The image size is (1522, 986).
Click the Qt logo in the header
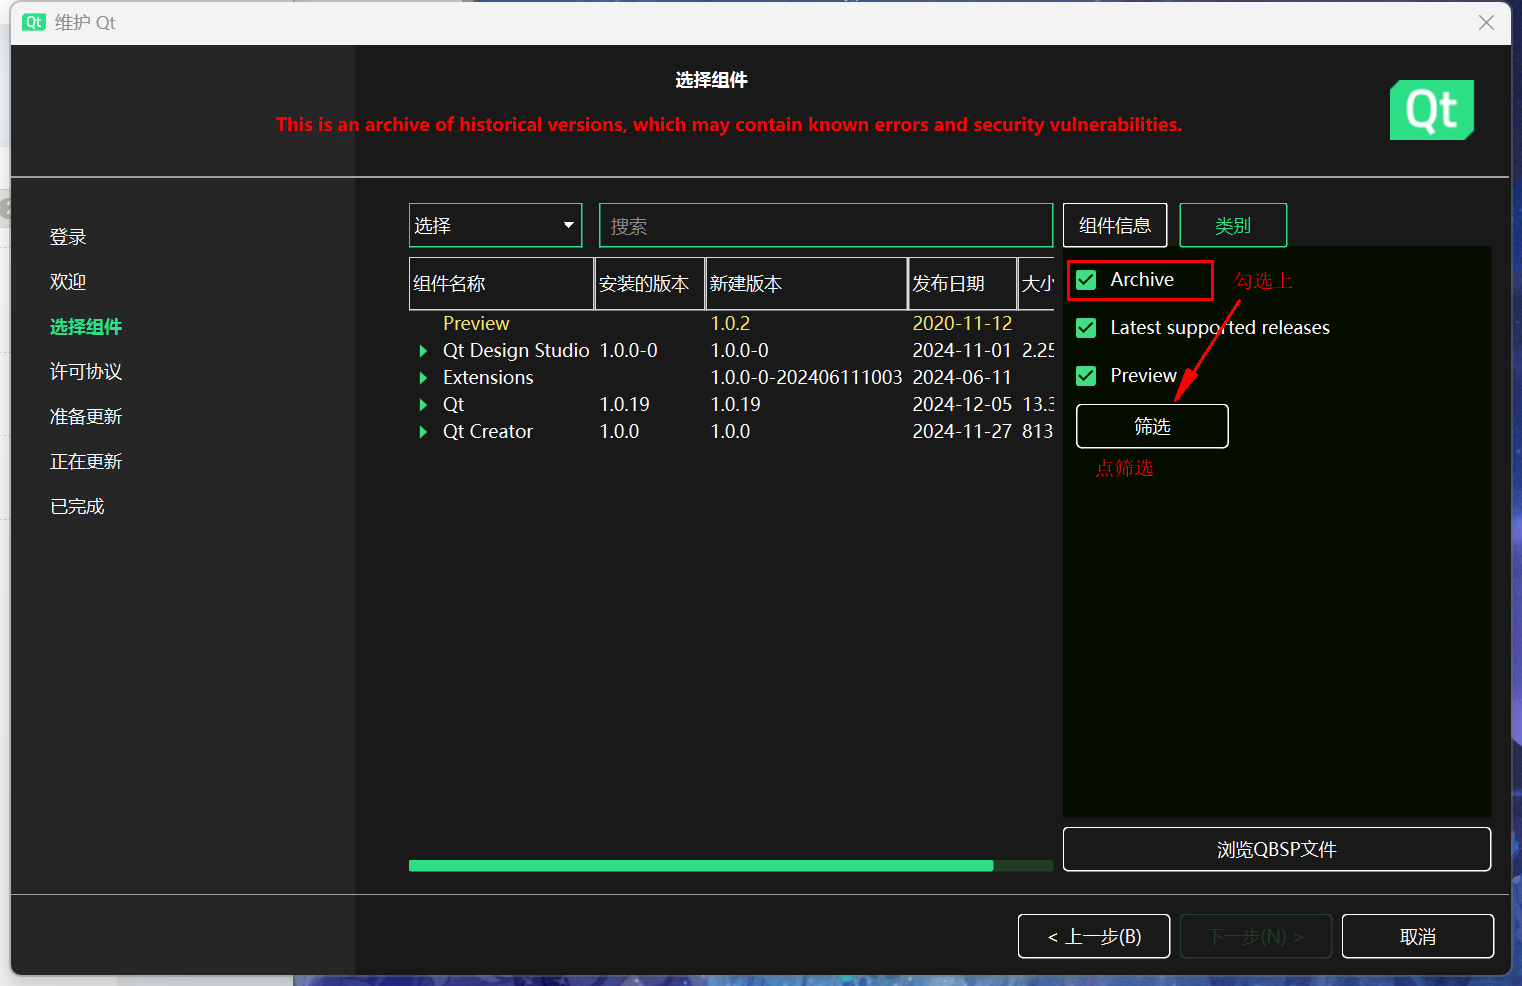(1431, 110)
